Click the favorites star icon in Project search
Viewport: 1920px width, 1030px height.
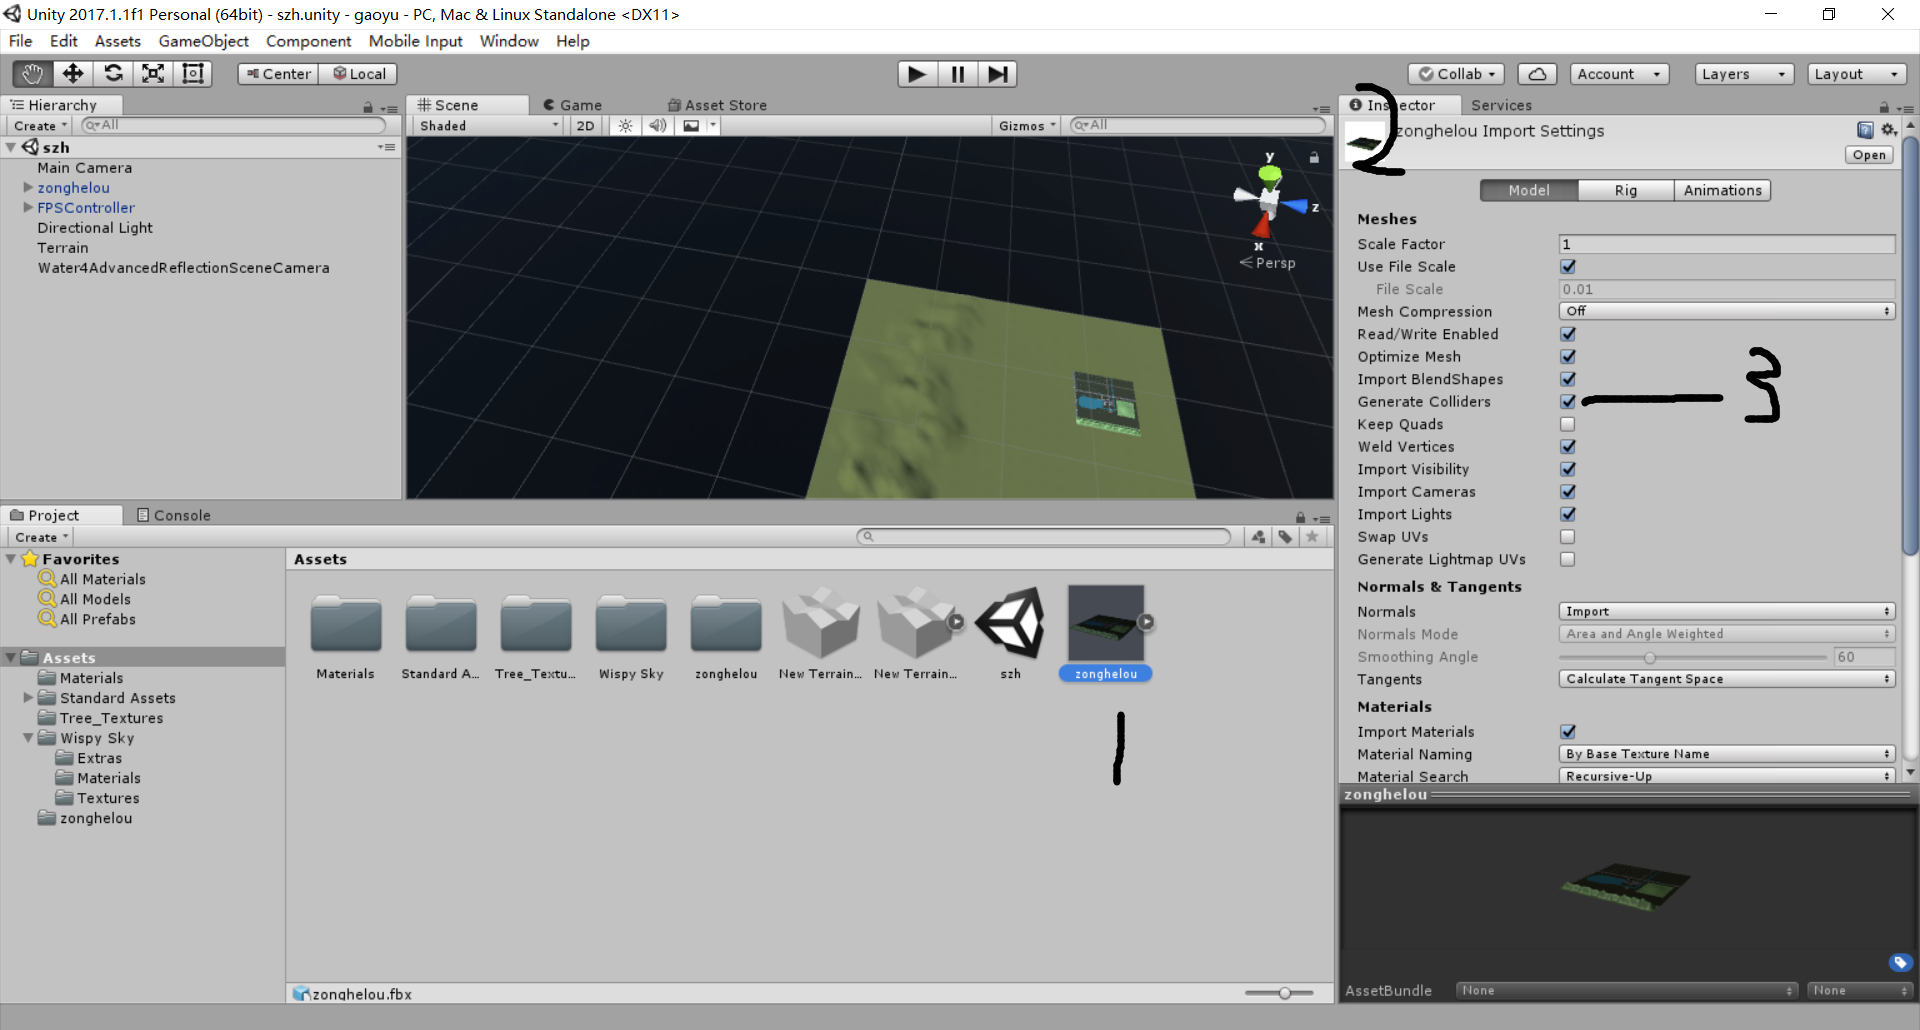[1312, 537]
